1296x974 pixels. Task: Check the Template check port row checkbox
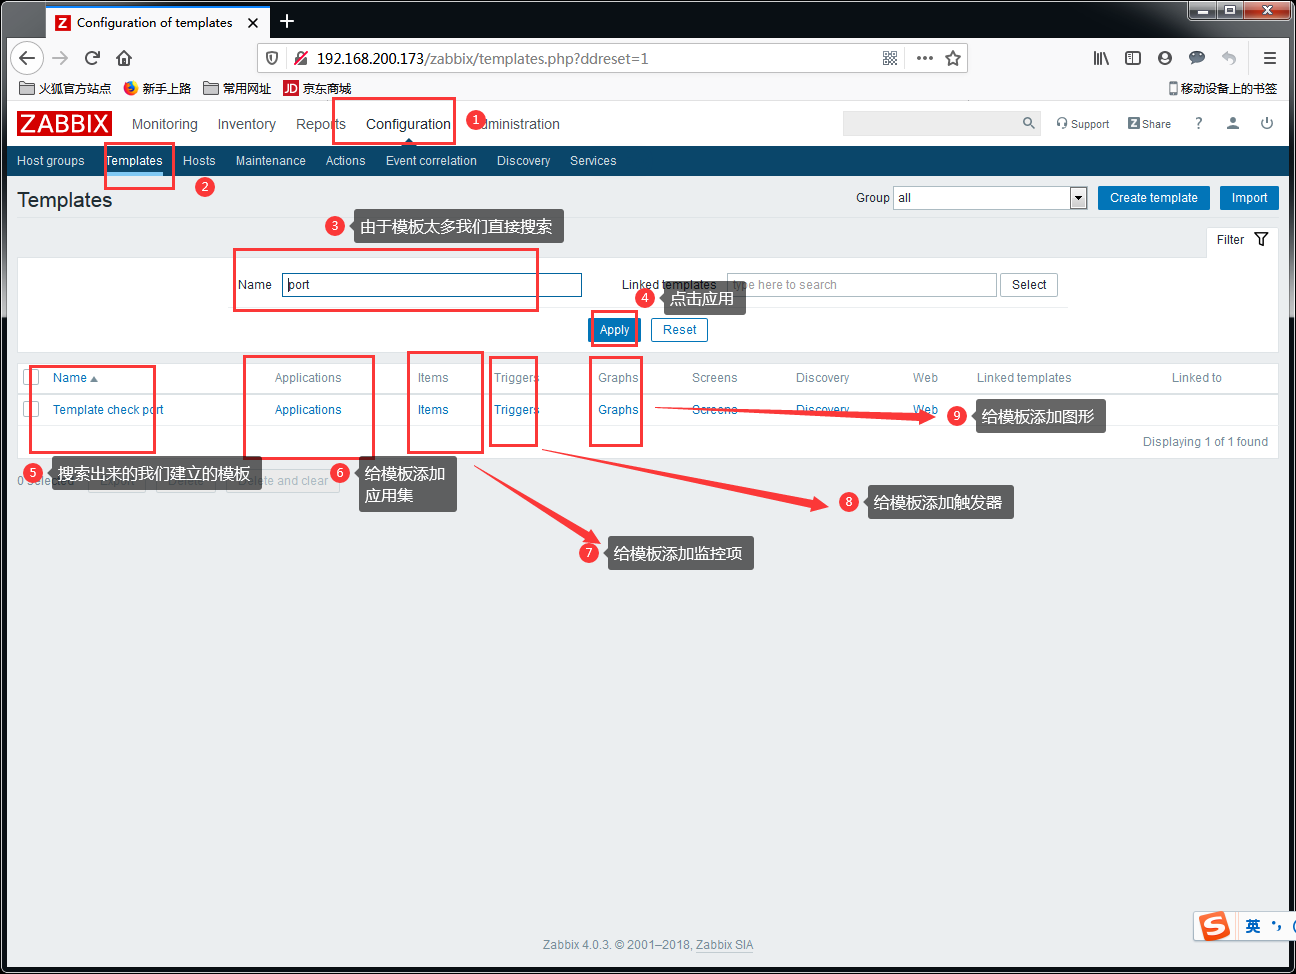coord(31,409)
